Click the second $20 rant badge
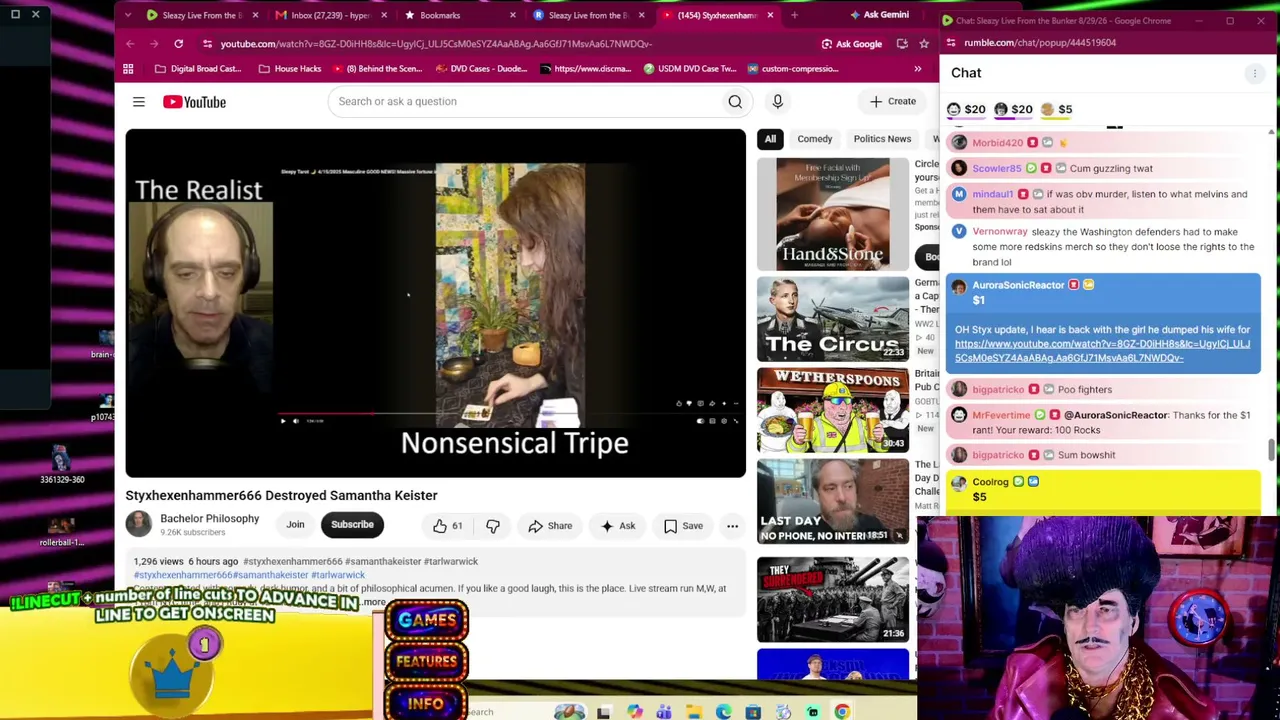 (1013, 110)
